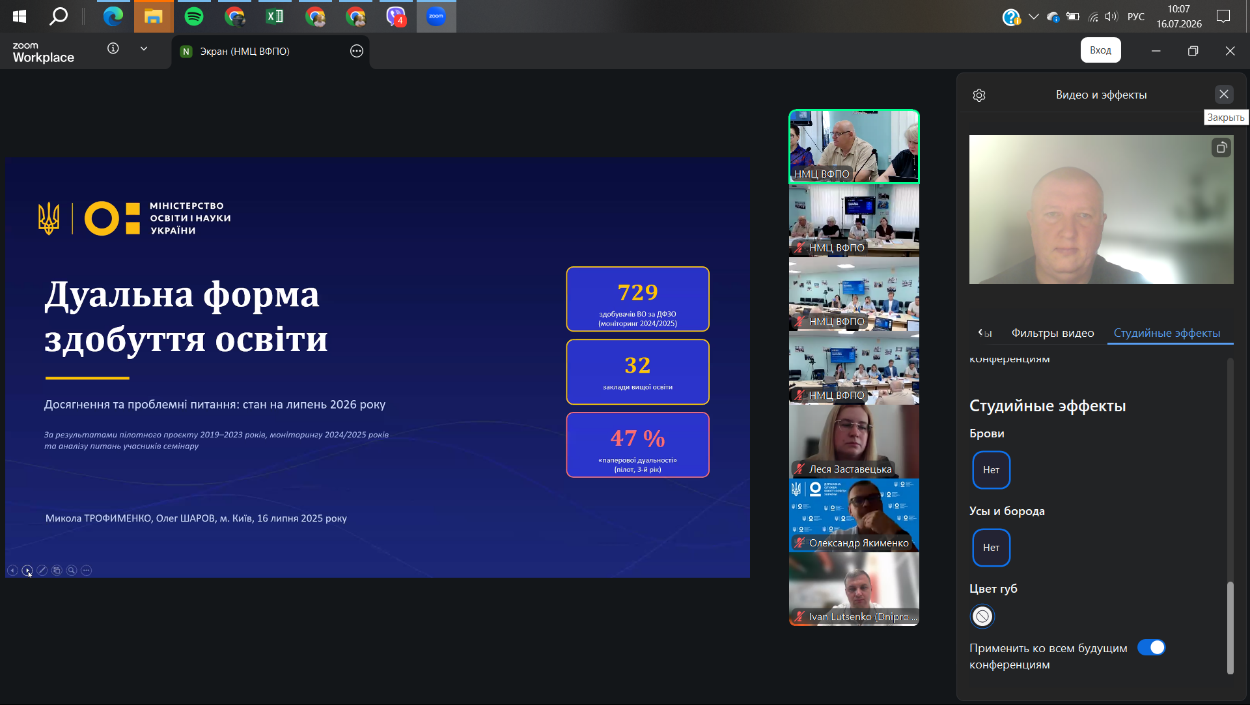Screen dimensions: 1250x705
Task: Choose no lip color swatch
Action: (x=982, y=616)
